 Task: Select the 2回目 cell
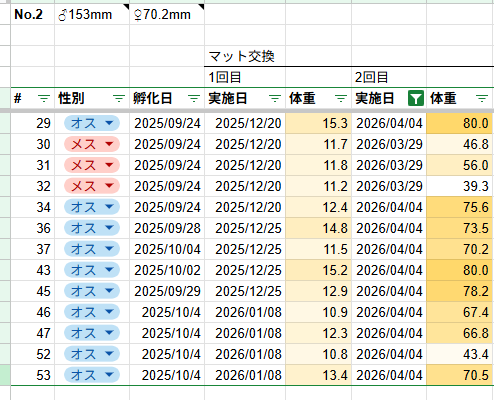click(x=389, y=77)
